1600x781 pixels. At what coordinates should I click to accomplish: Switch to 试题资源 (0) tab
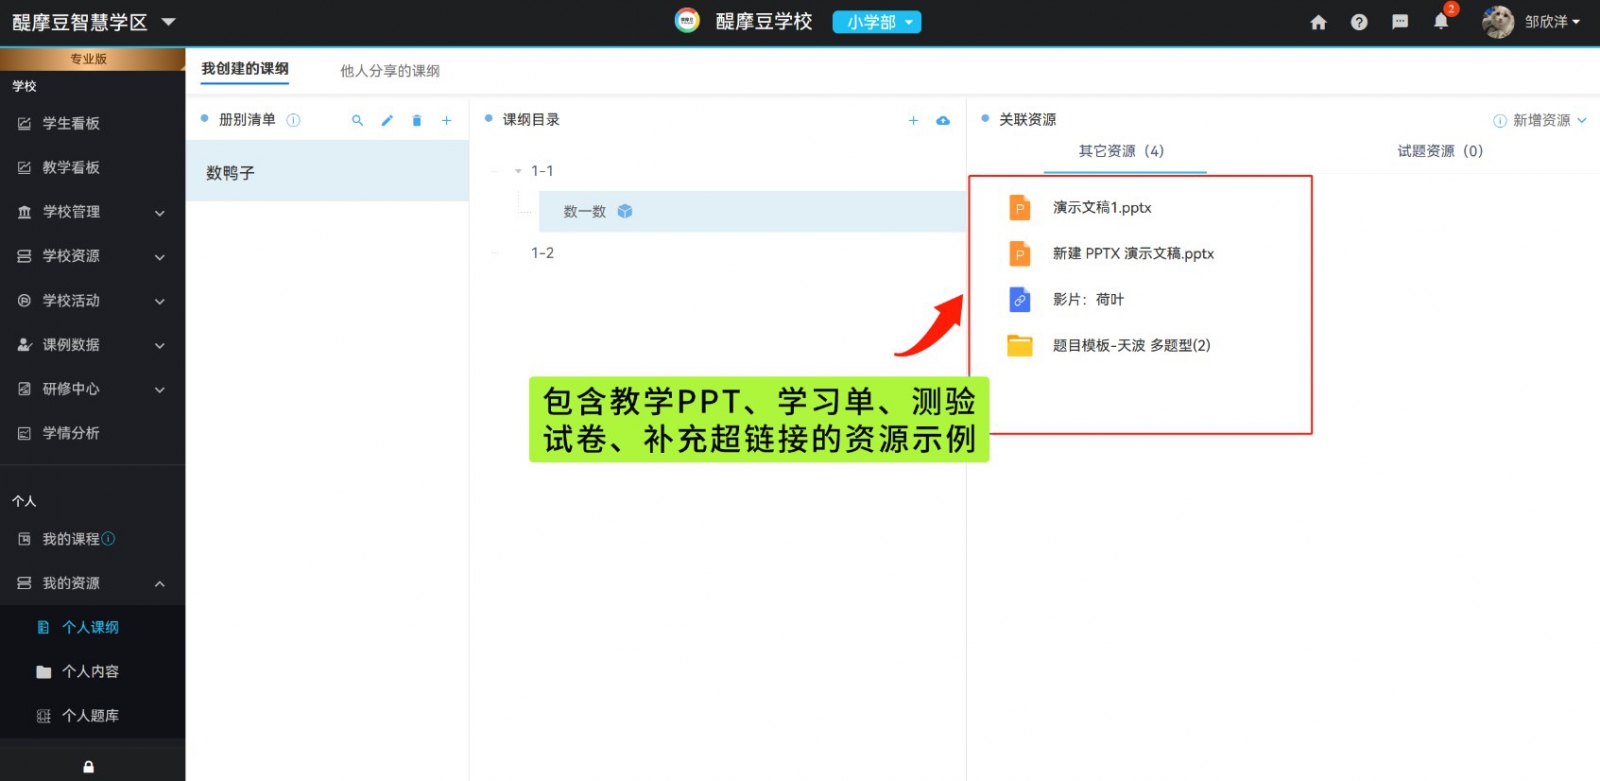point(1439,151)
